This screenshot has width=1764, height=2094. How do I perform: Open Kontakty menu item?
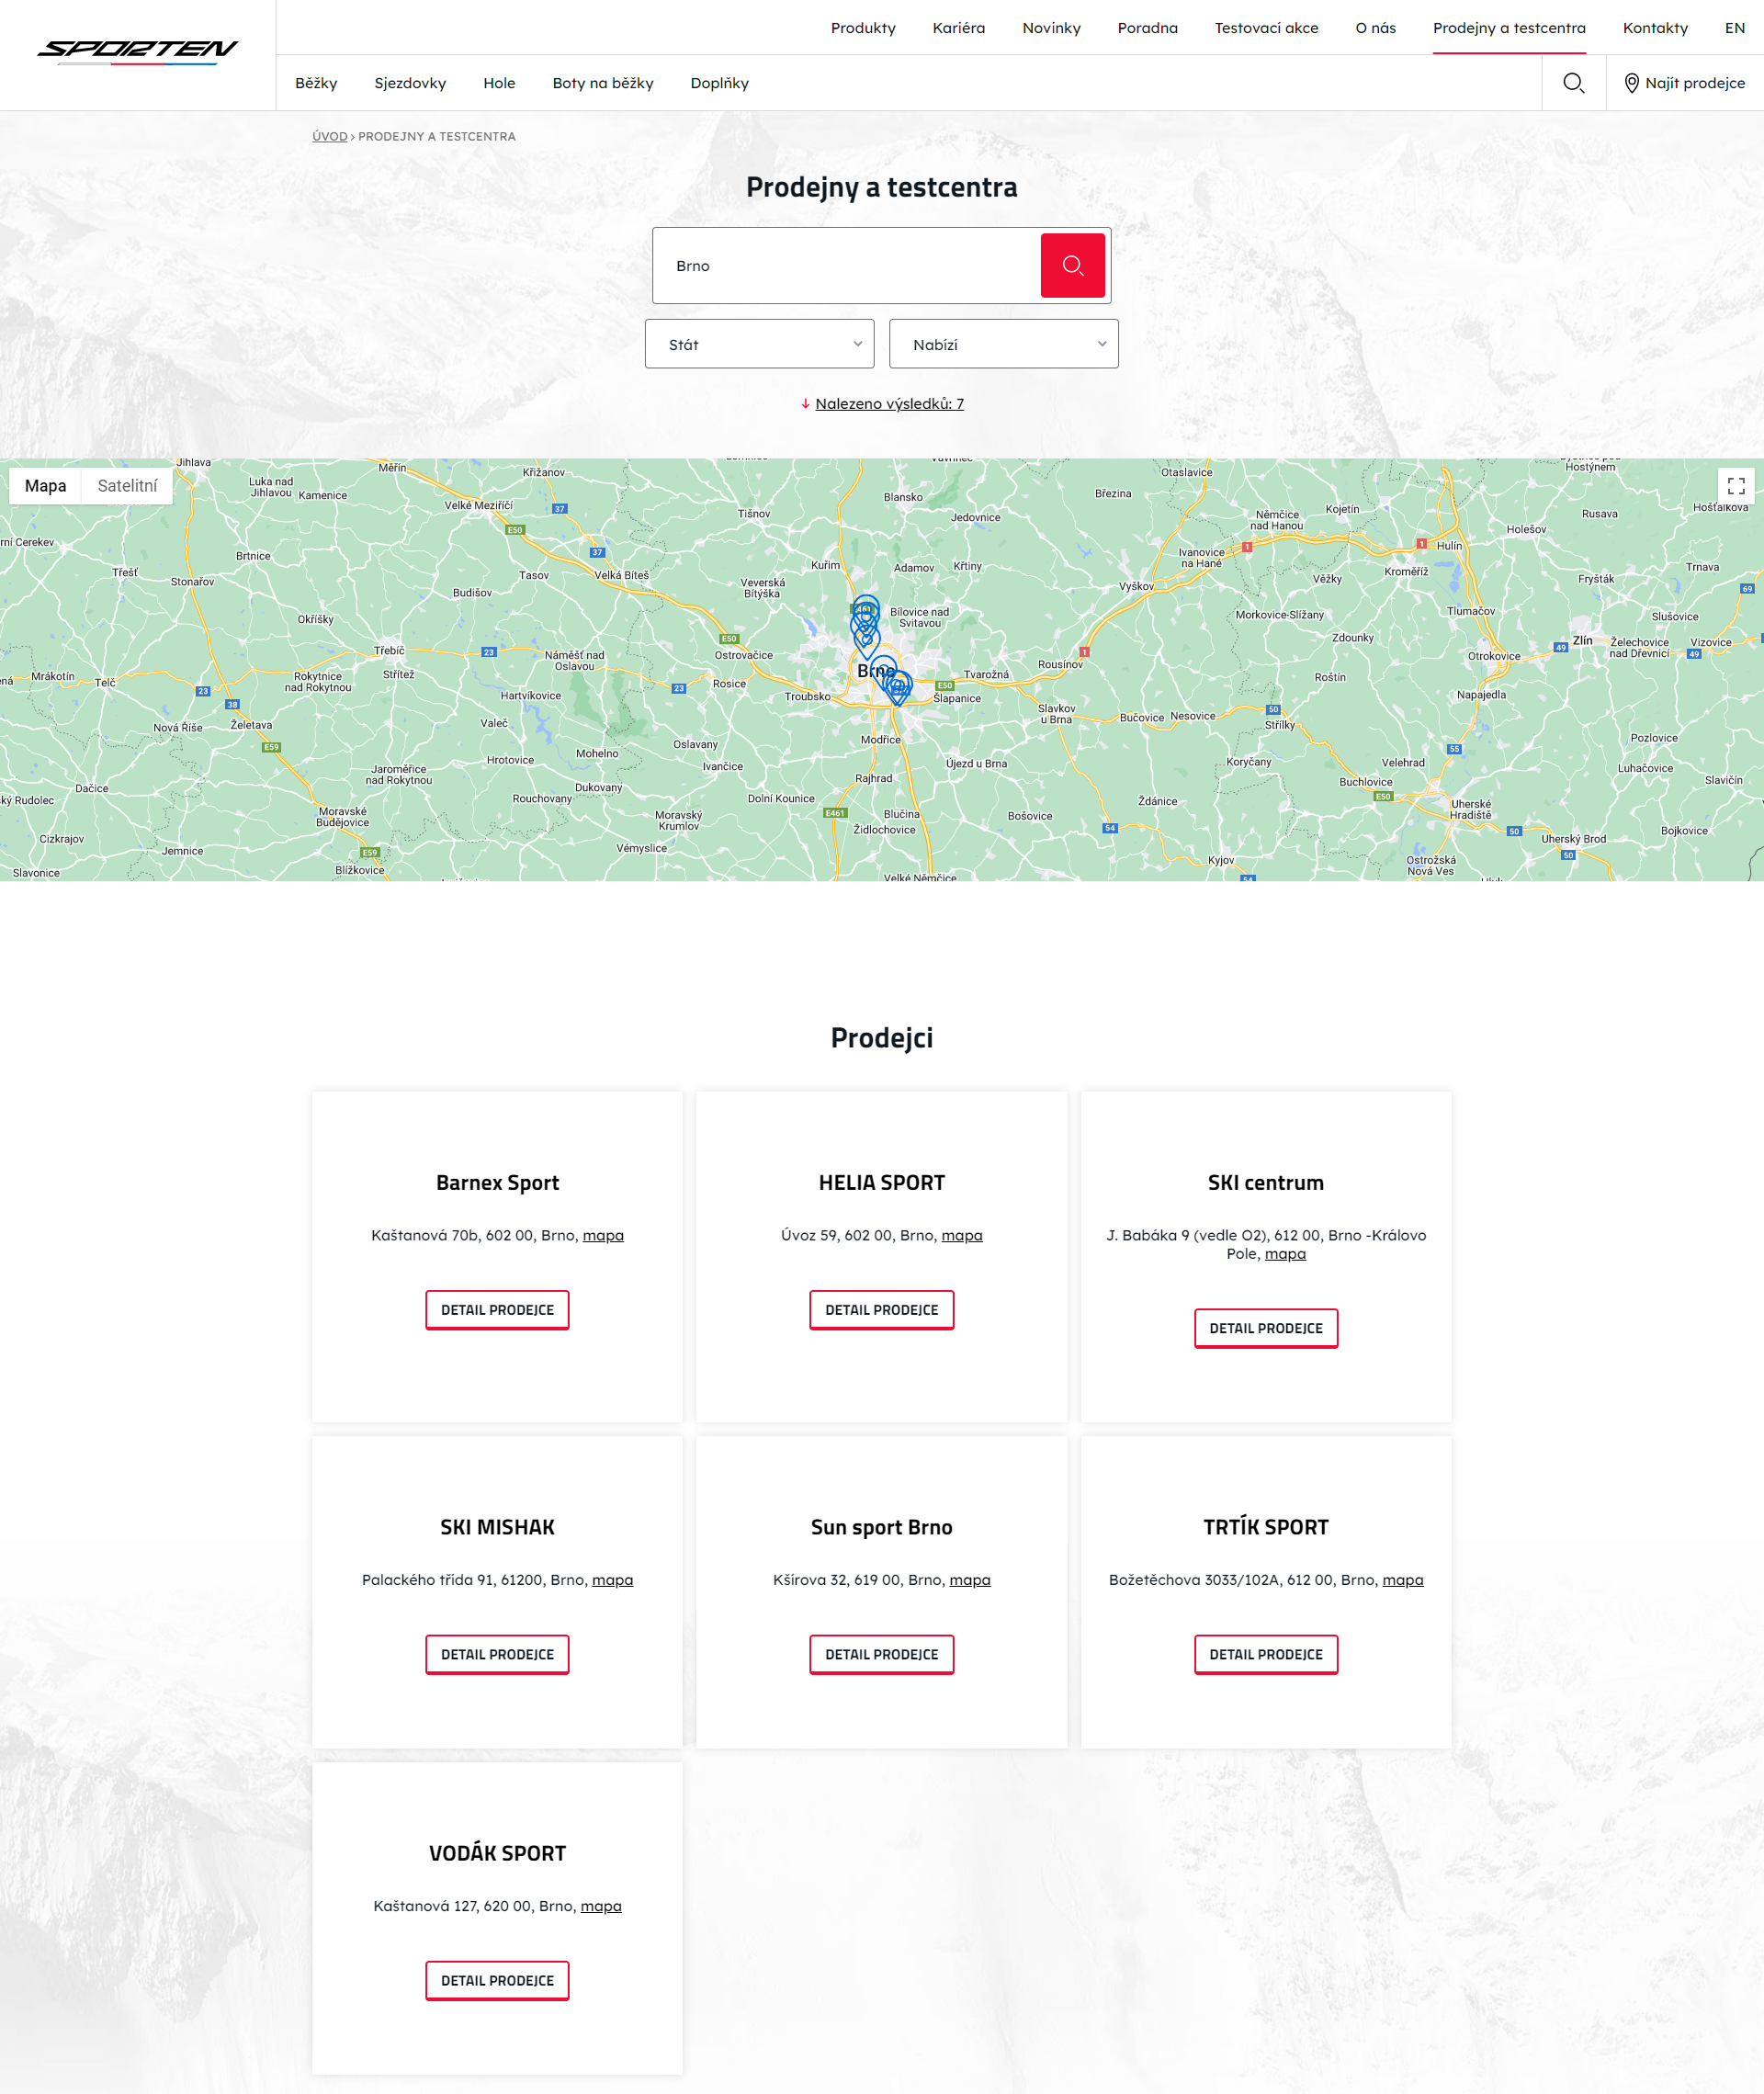click(x=1654, y=28)
